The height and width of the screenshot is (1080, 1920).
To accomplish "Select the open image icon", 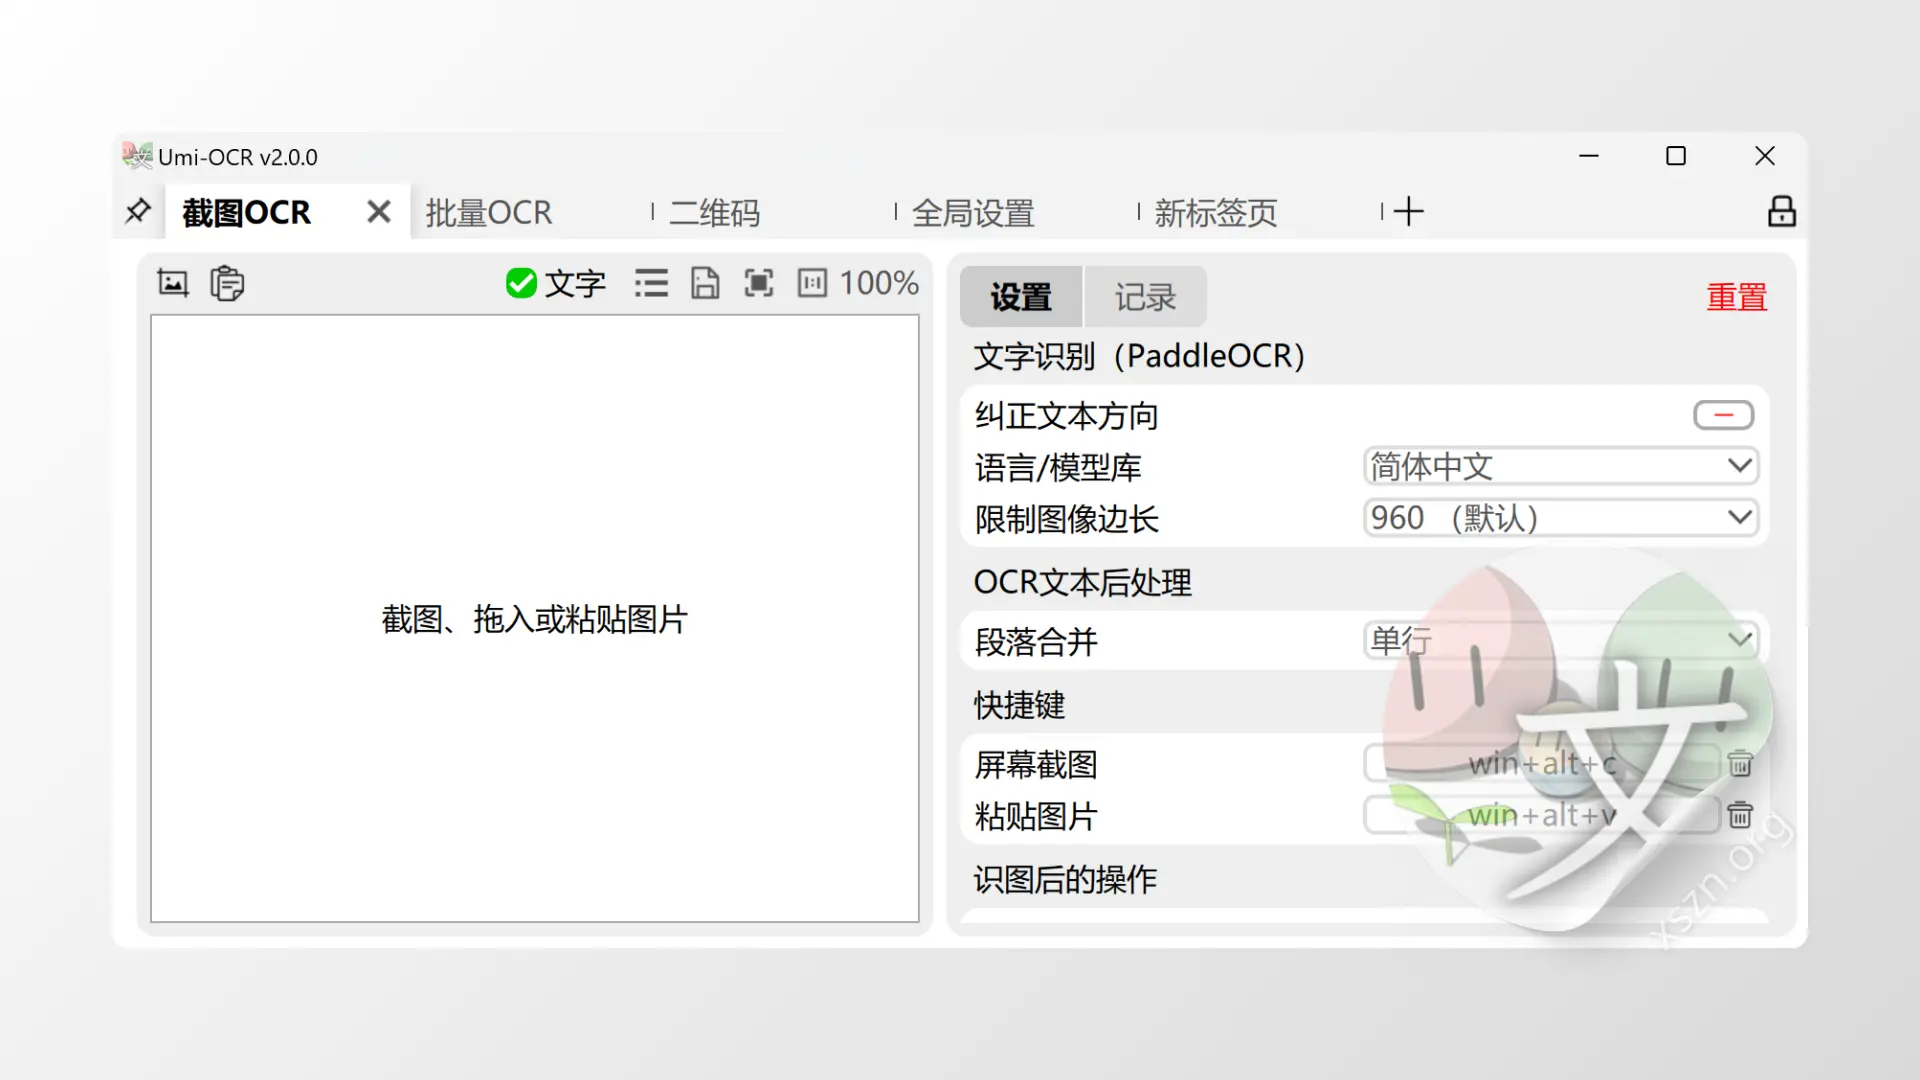I will coord(172,283).
